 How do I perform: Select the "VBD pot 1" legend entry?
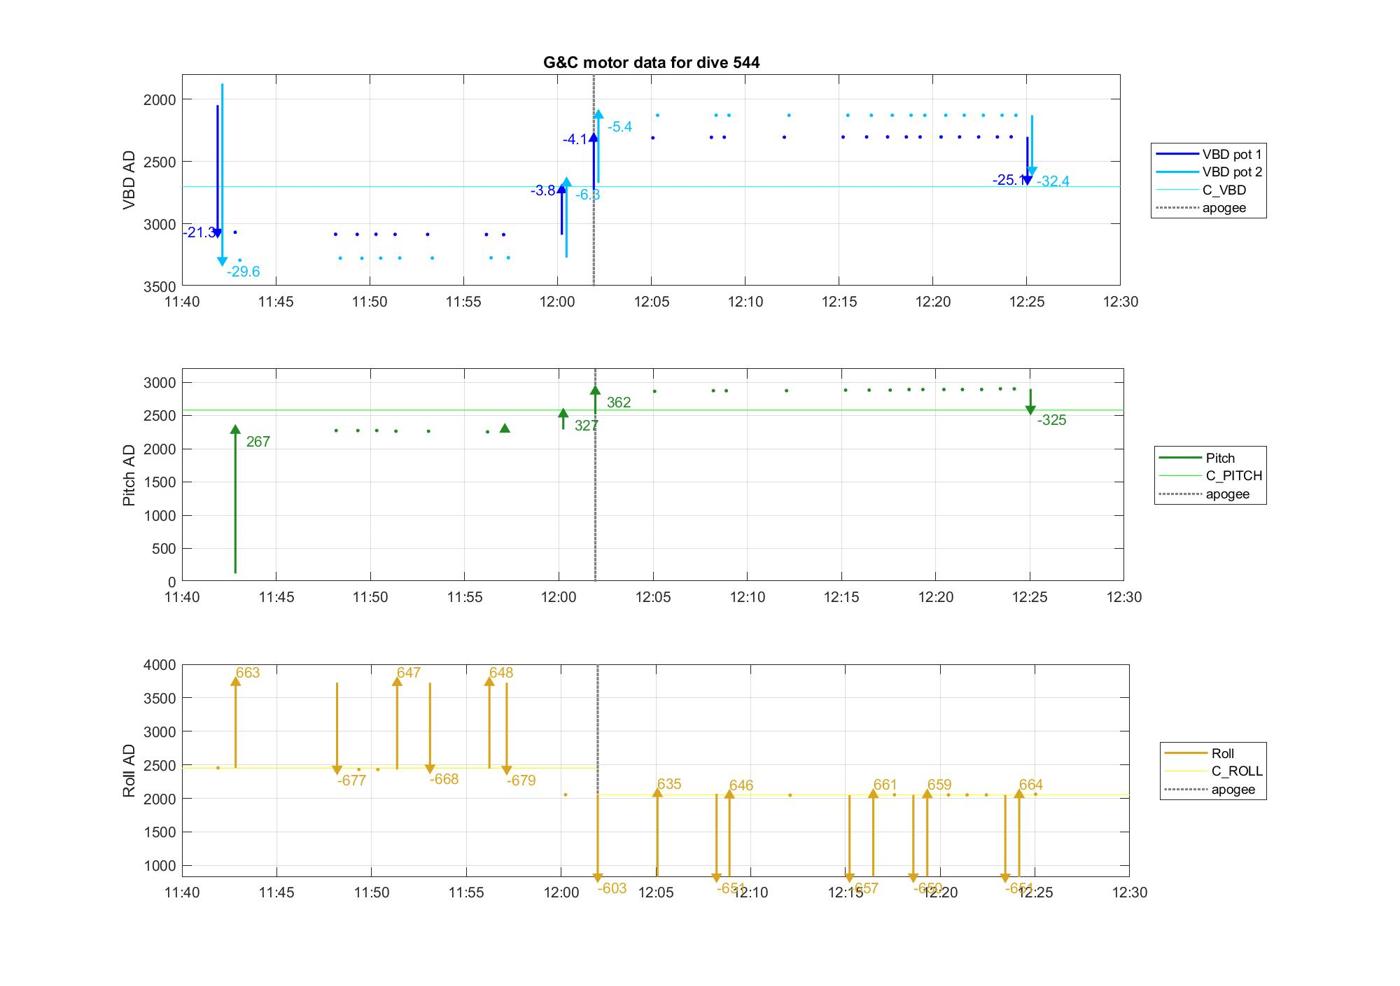click(x=1209, y=154)
